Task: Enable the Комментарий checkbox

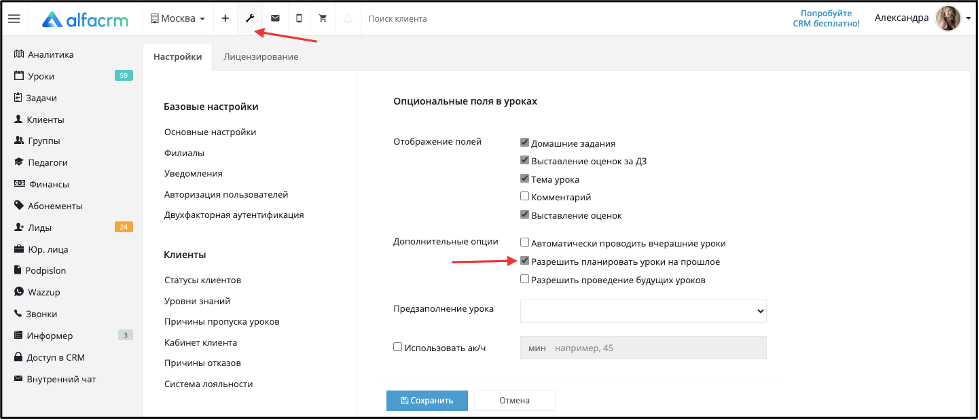Action: click(524, 197)
